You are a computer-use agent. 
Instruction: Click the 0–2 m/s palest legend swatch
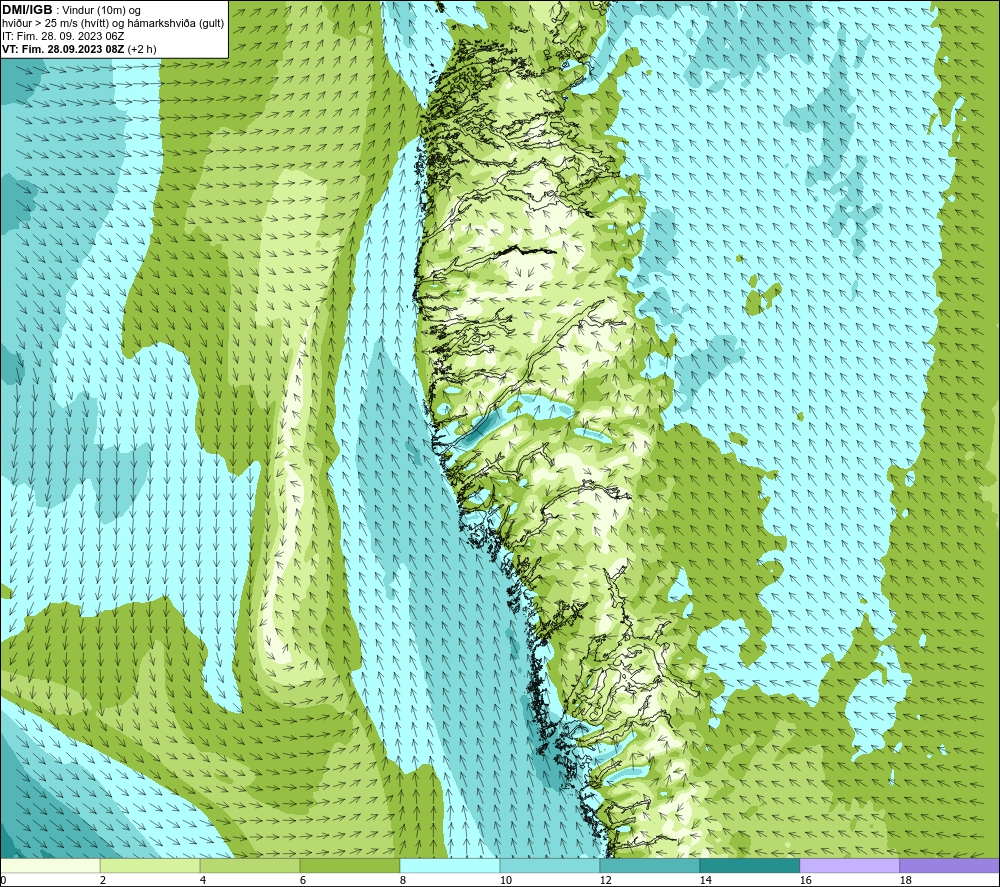point(50,865)
